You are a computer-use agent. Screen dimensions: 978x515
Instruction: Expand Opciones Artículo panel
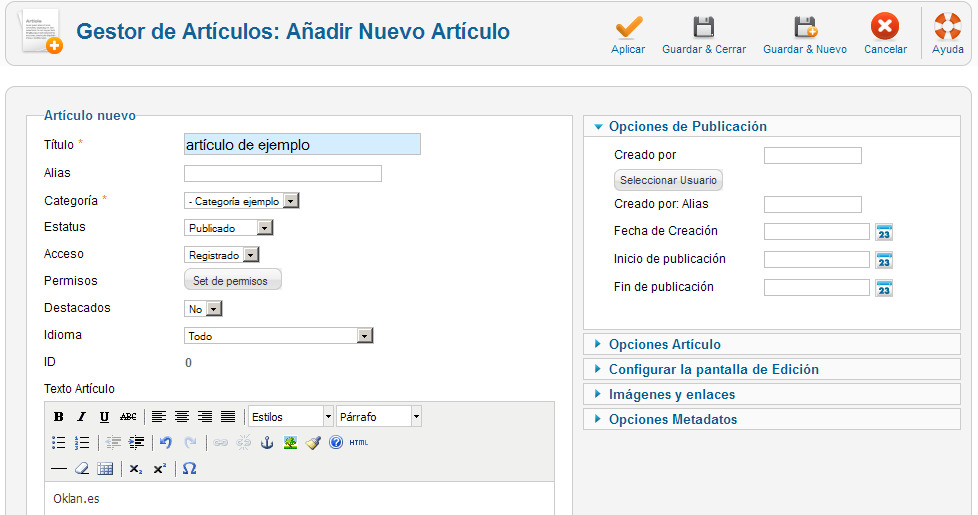coord(772,344)
